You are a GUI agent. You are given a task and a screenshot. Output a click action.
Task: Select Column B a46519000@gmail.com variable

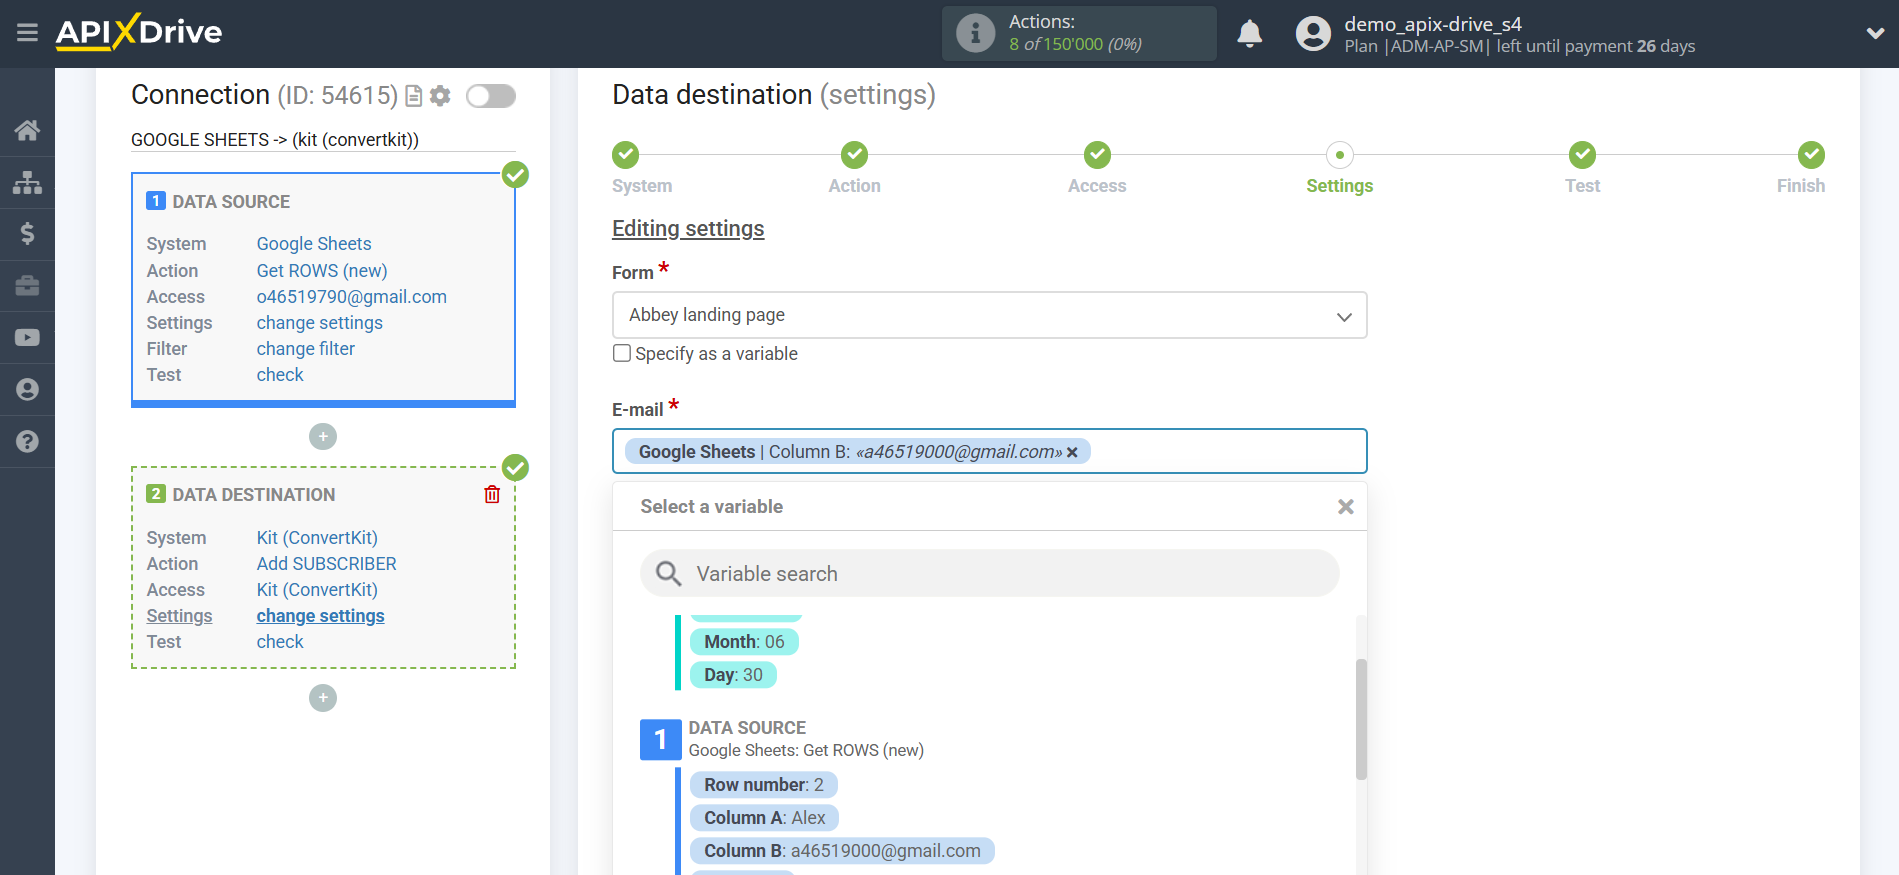coord(842,851)
